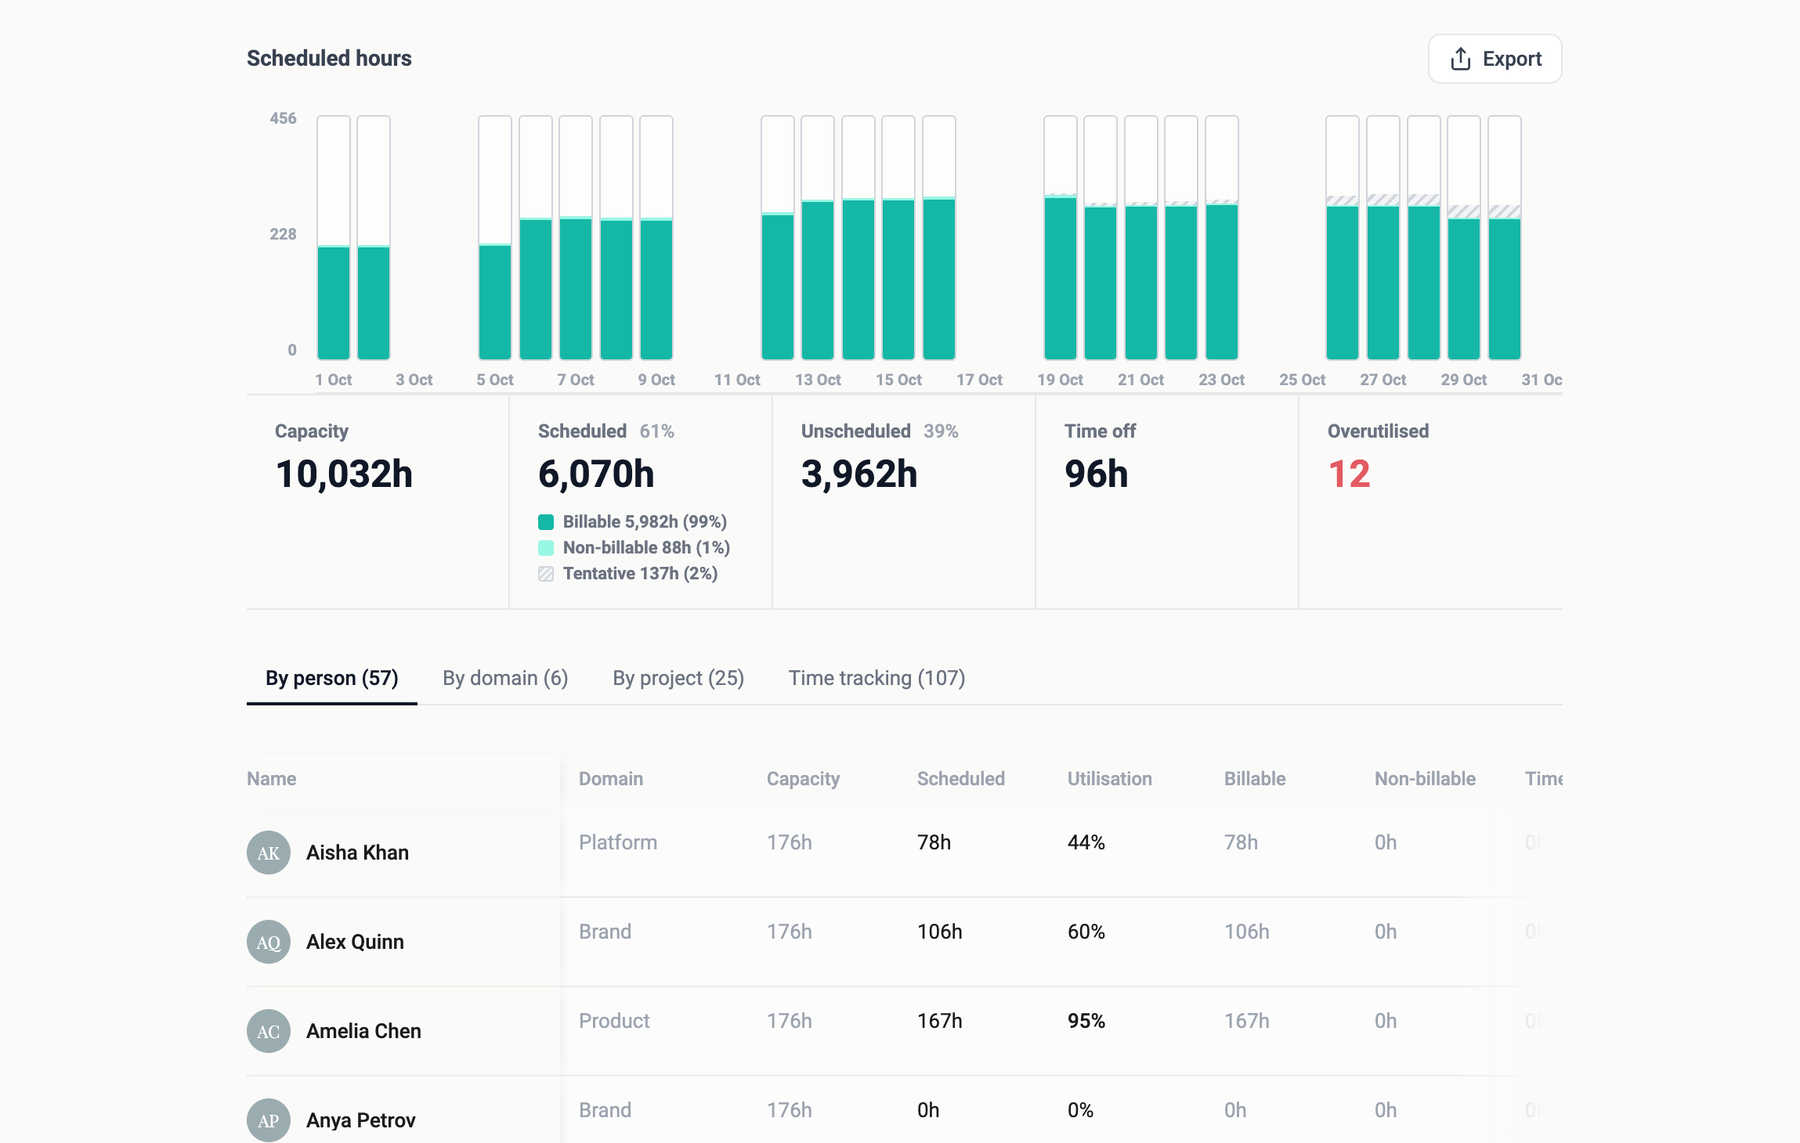Sort by the Billable column header

(1255, 779)
